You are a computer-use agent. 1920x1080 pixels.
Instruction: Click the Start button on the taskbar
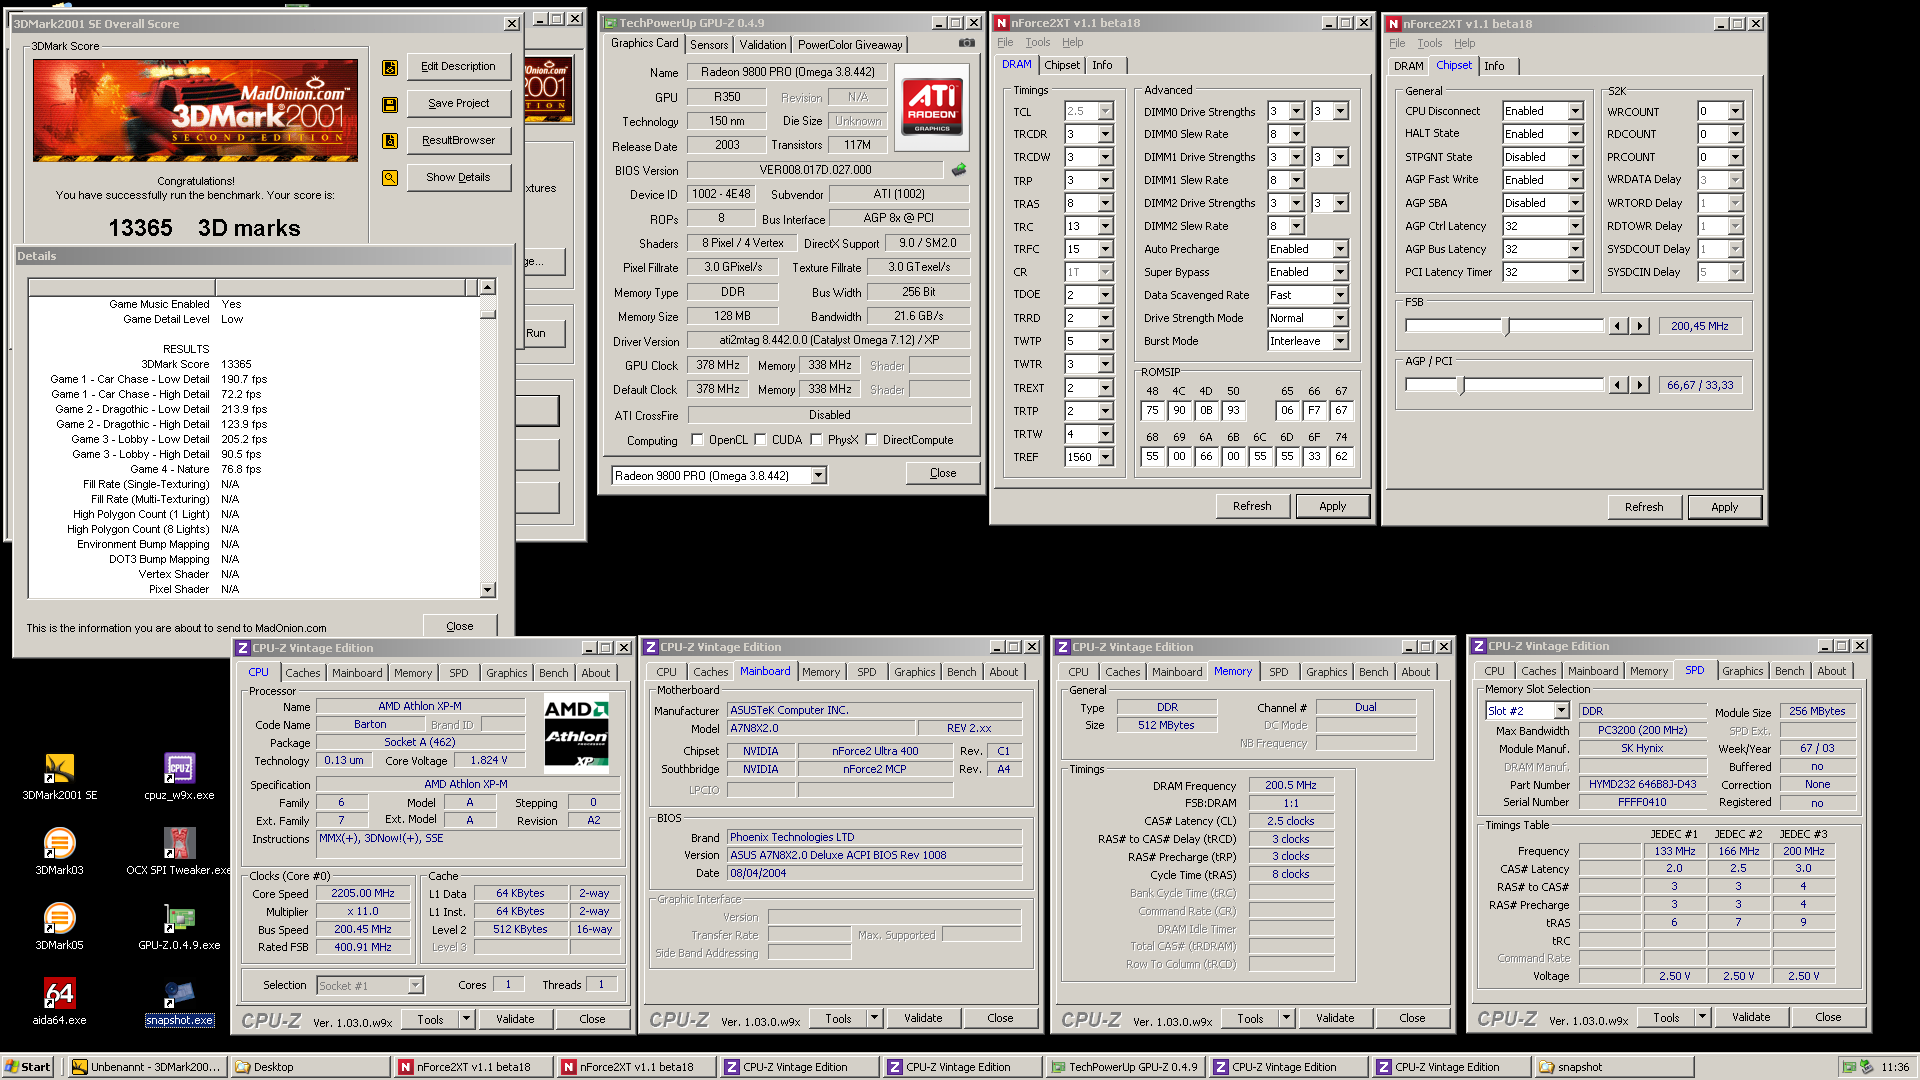click(x=28, y=1067)
